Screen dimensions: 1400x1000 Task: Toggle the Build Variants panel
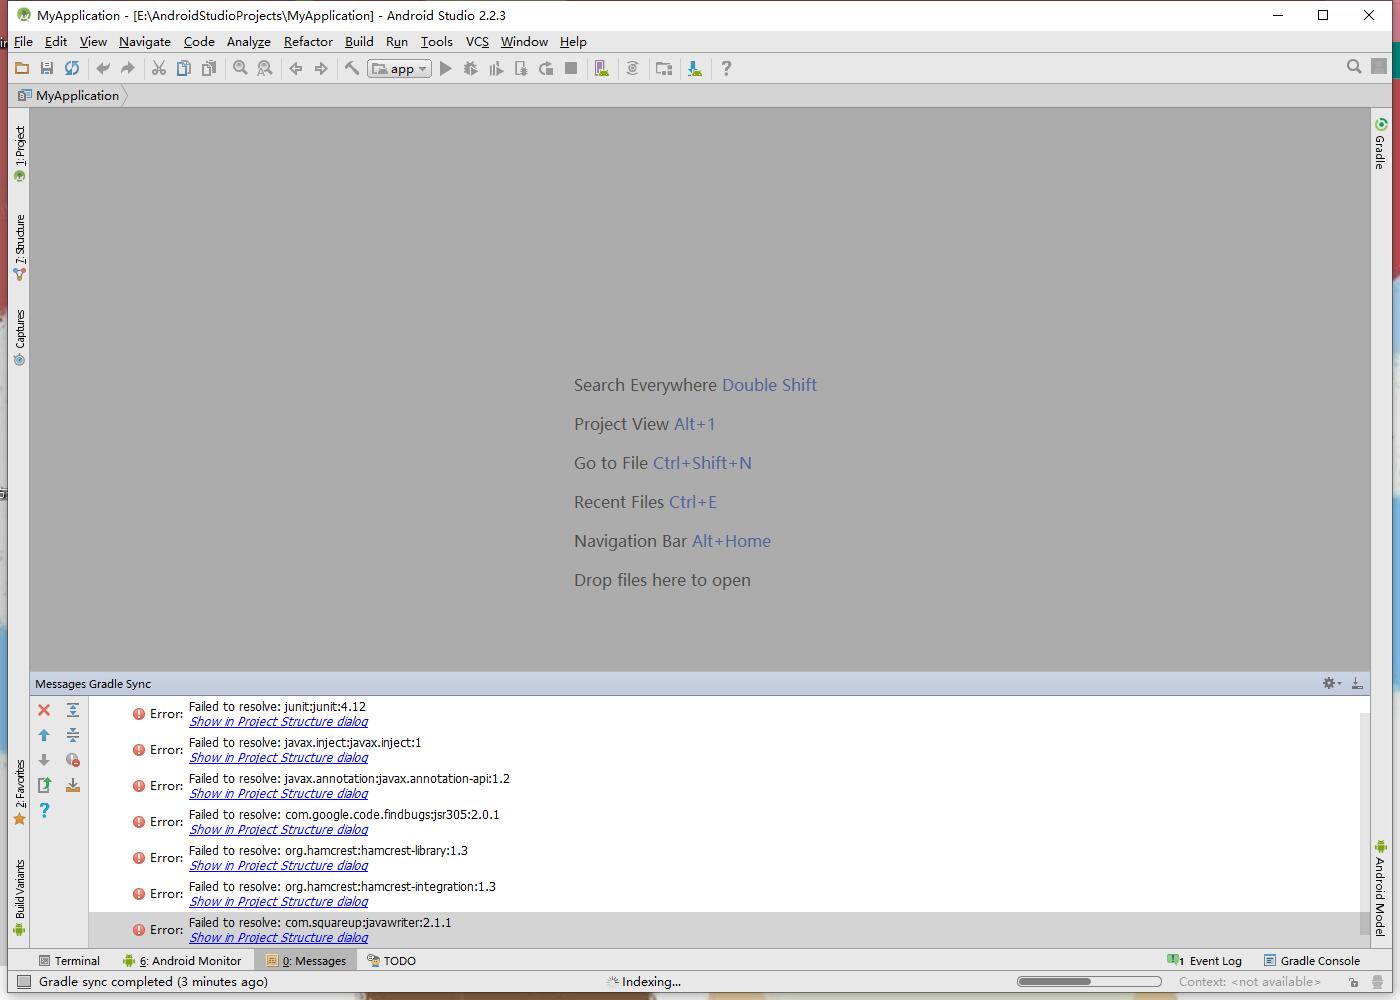click(x=18, y=890)
